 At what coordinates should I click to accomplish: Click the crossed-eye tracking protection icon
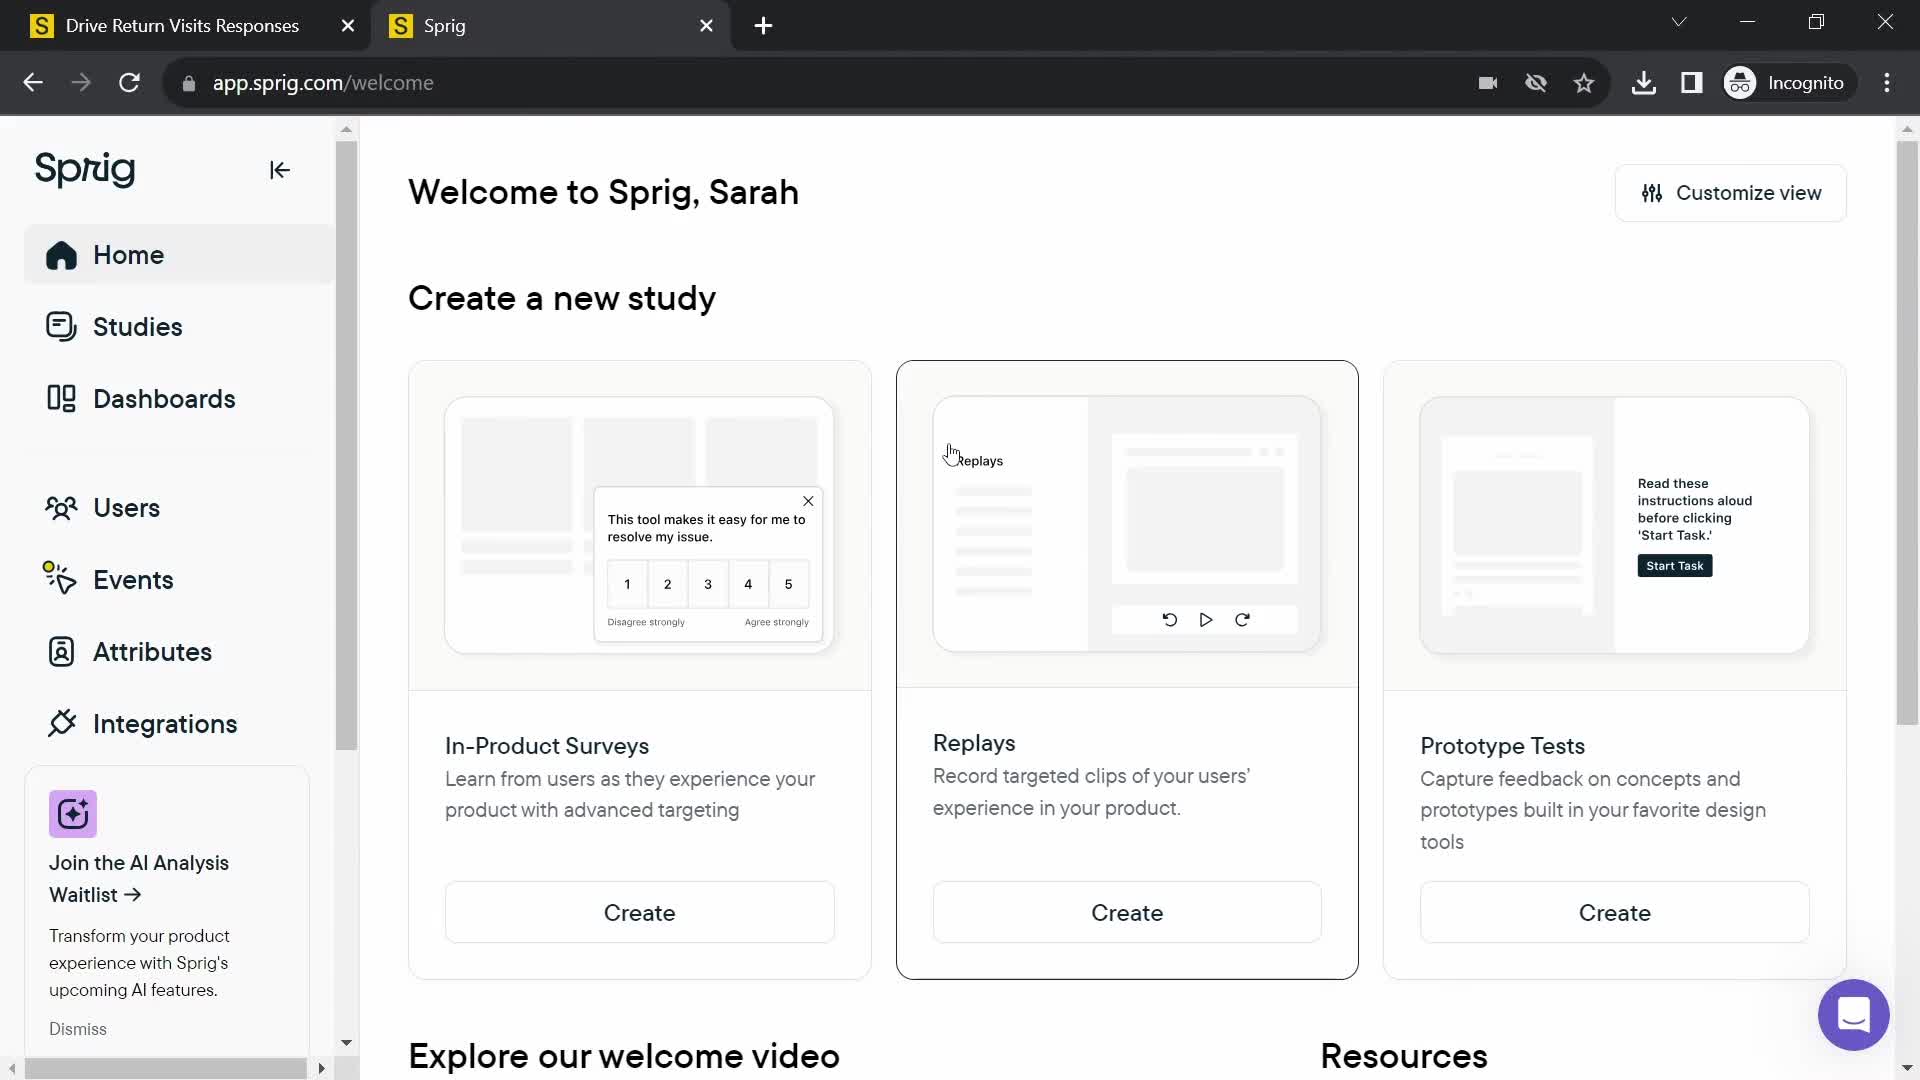point(1536,83)
